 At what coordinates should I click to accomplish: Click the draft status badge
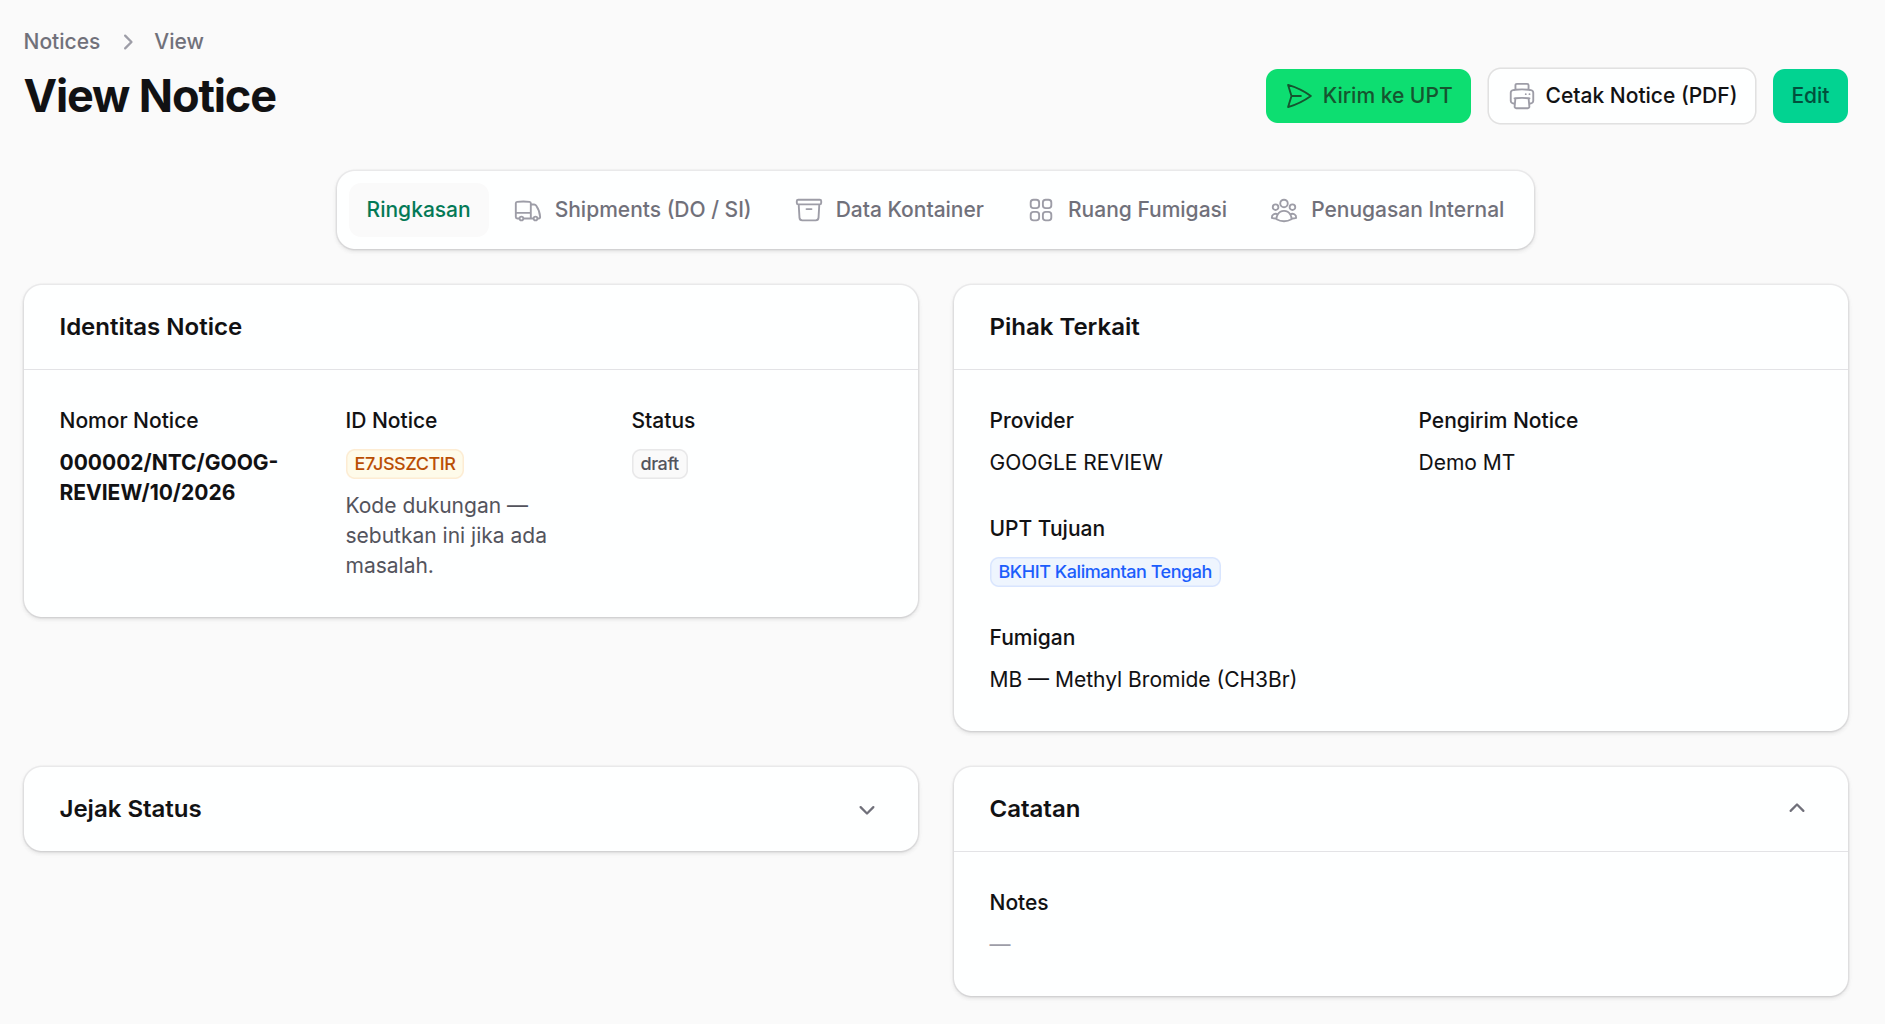[659, 464]
